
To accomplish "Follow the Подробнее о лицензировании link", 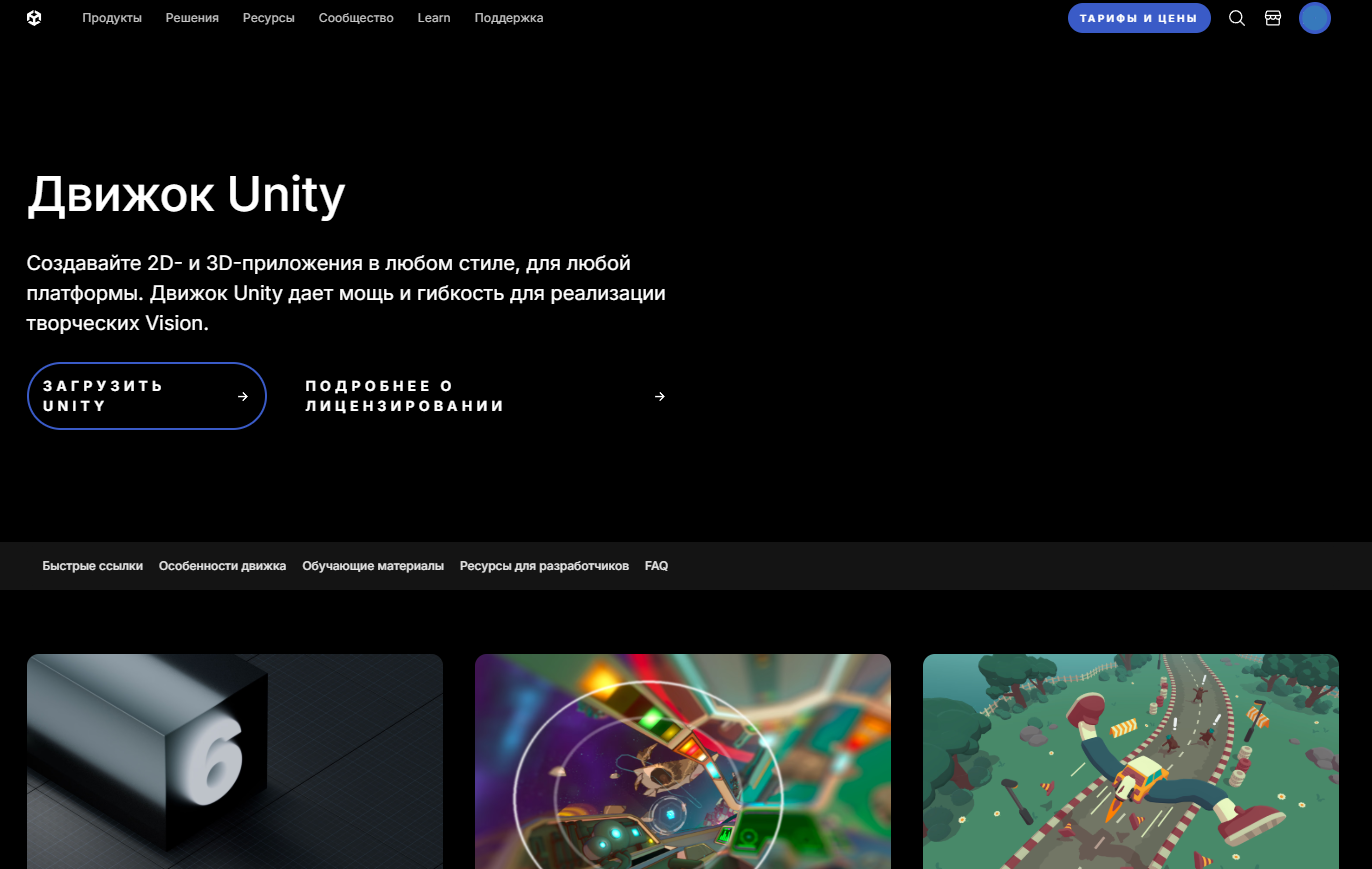I will tap(486, 396).
